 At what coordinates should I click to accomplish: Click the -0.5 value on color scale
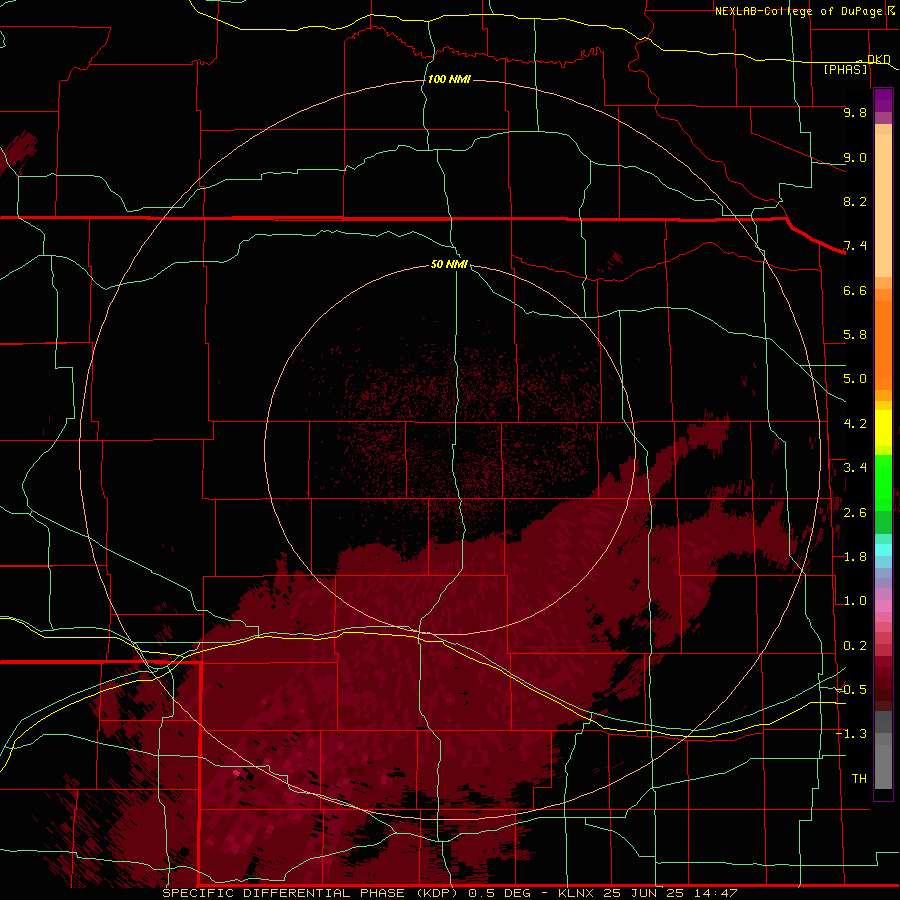coord(852,690)
